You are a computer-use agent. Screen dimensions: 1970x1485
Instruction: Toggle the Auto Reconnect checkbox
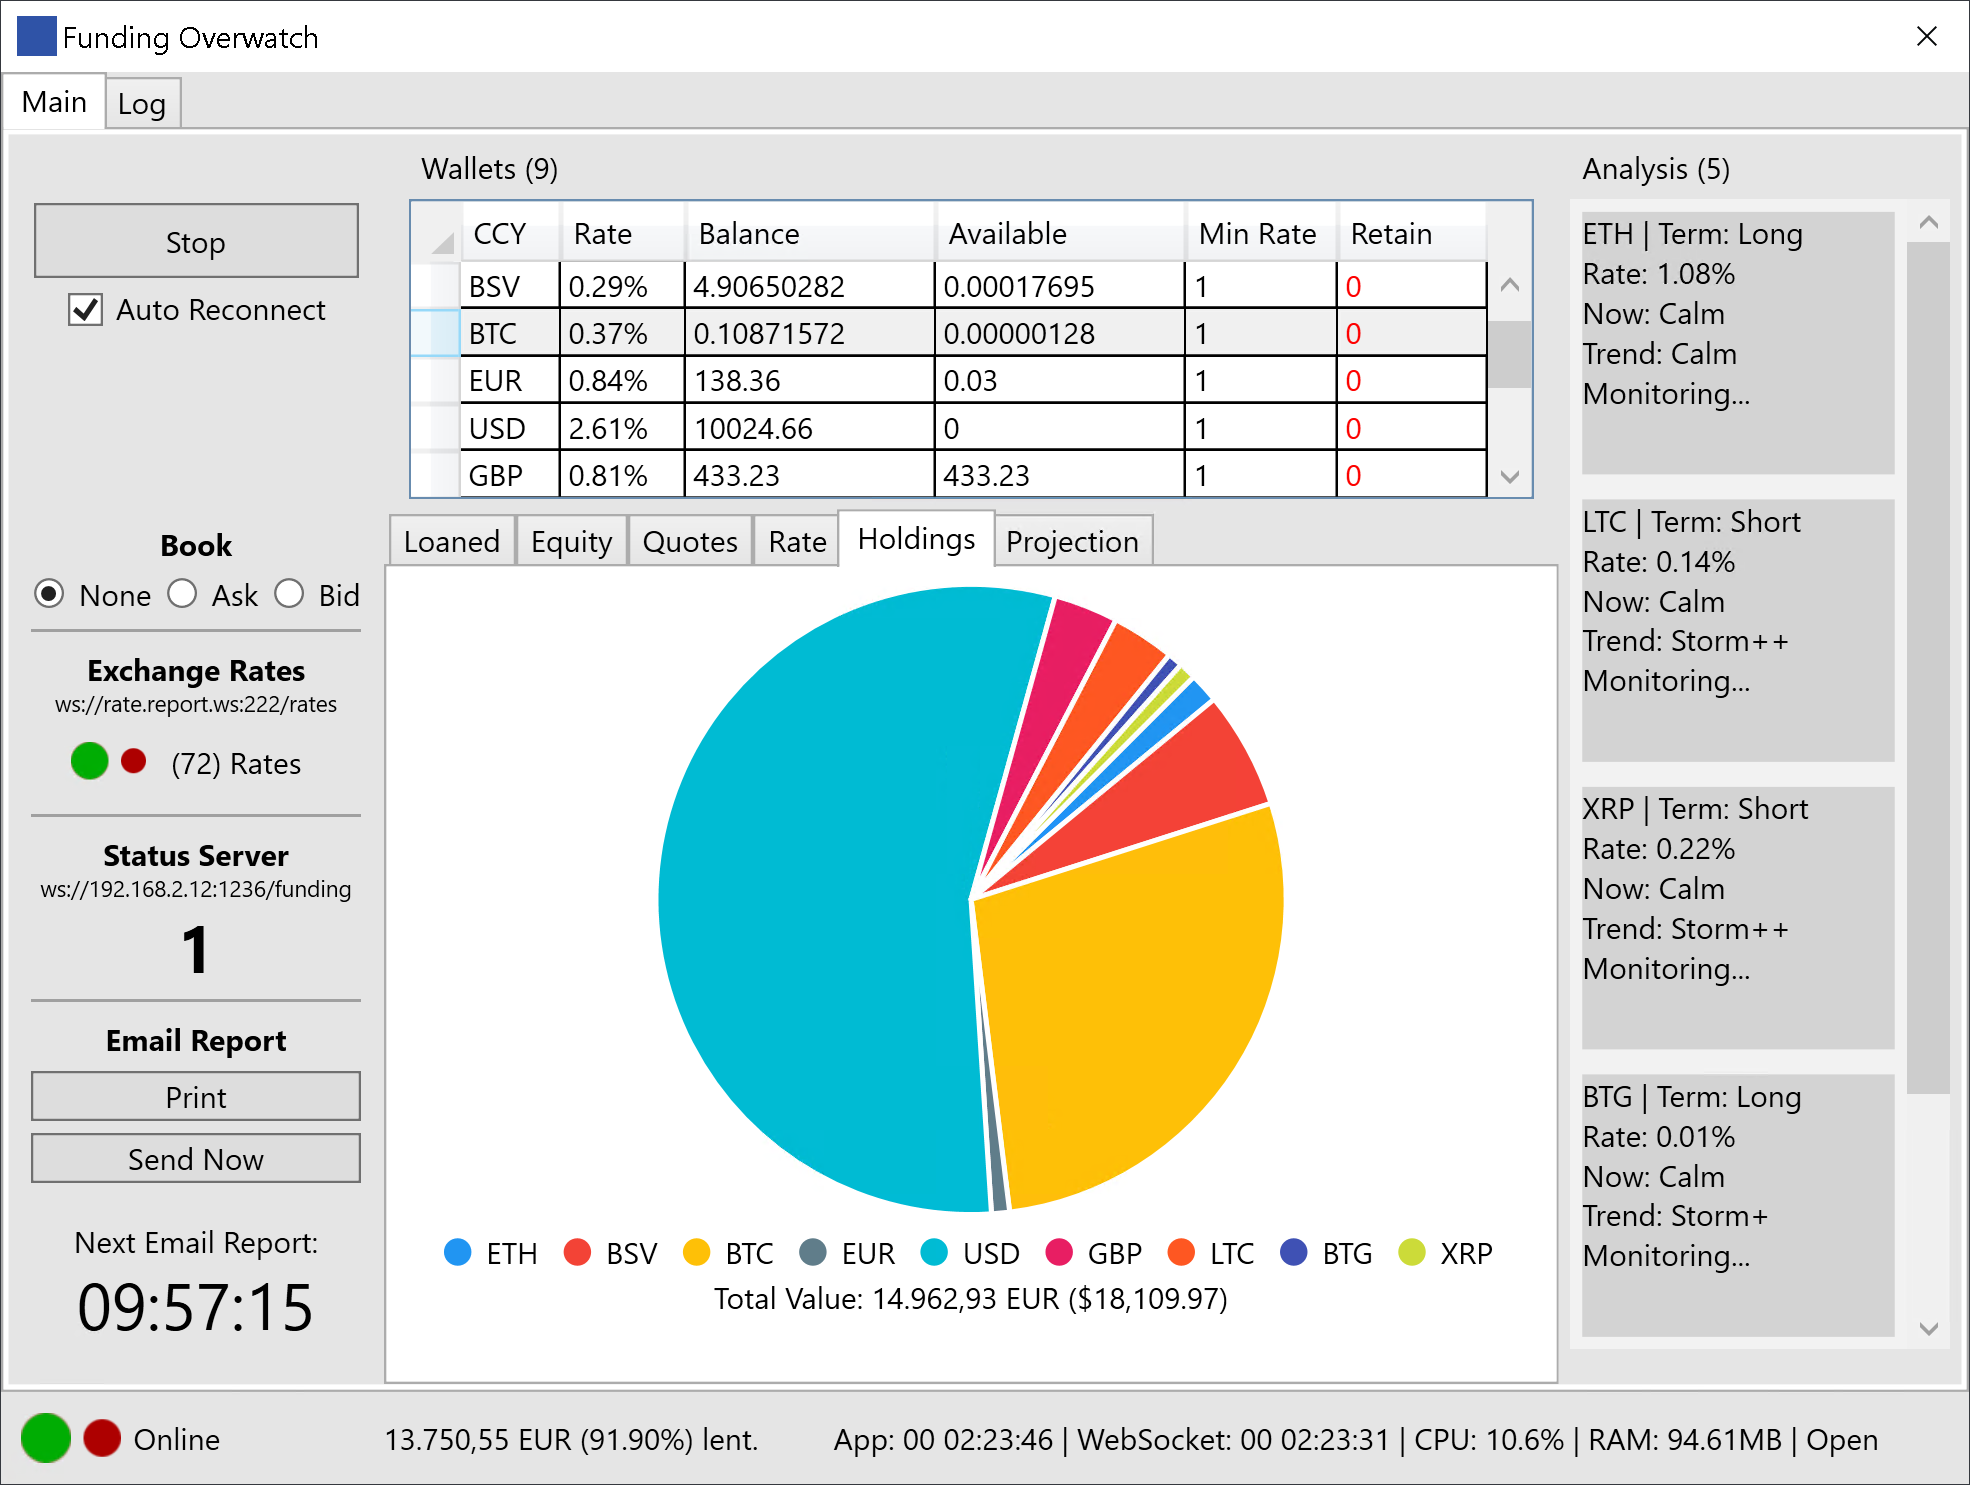click(x=86, y=310)
